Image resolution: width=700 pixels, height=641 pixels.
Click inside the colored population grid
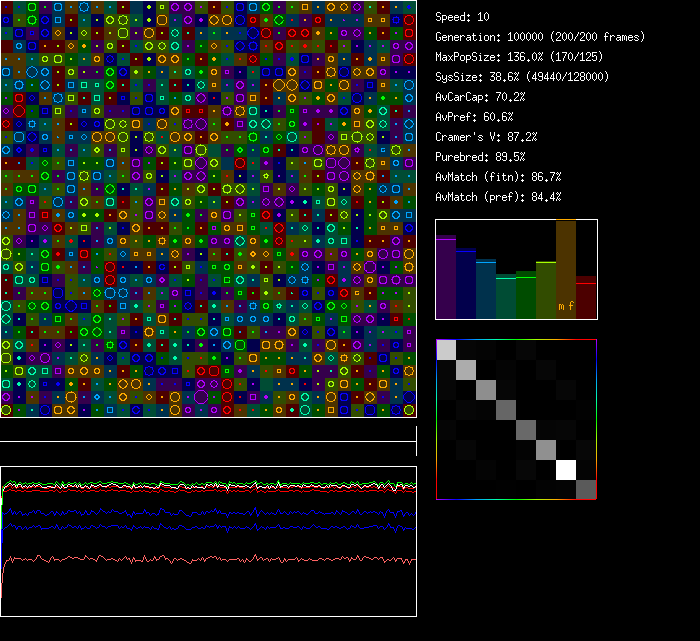(x=208, y=208)
